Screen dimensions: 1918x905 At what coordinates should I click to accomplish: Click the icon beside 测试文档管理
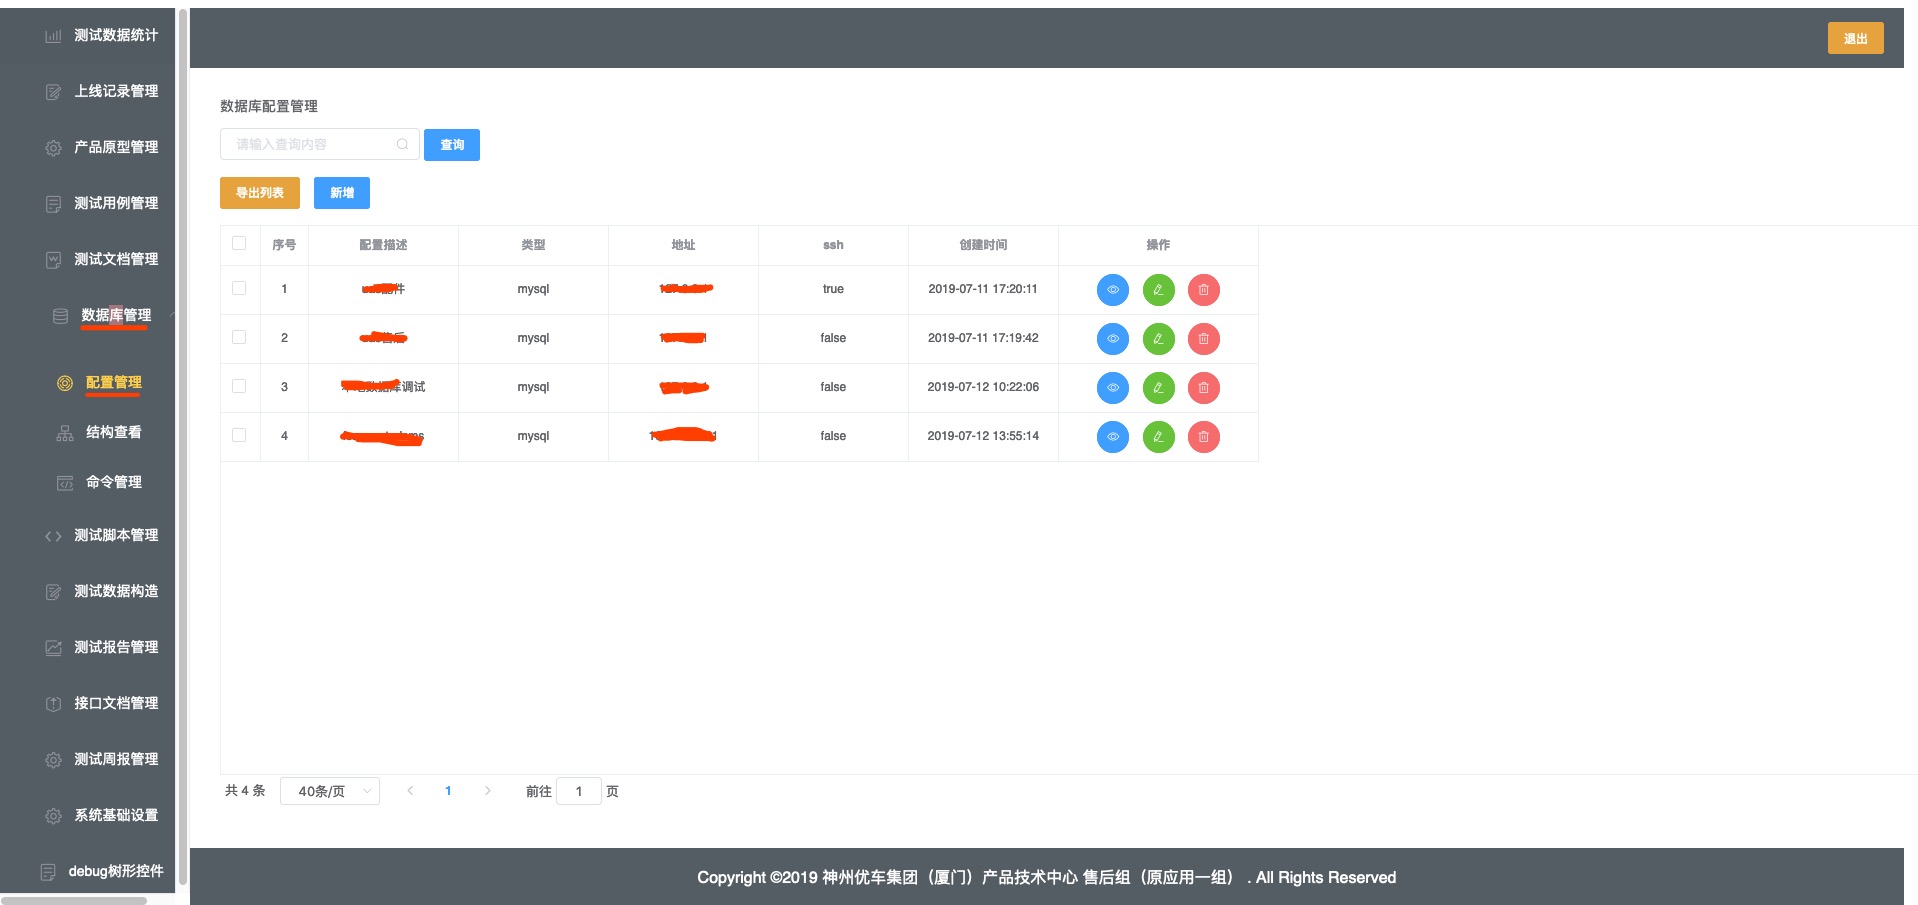(53, 260)
